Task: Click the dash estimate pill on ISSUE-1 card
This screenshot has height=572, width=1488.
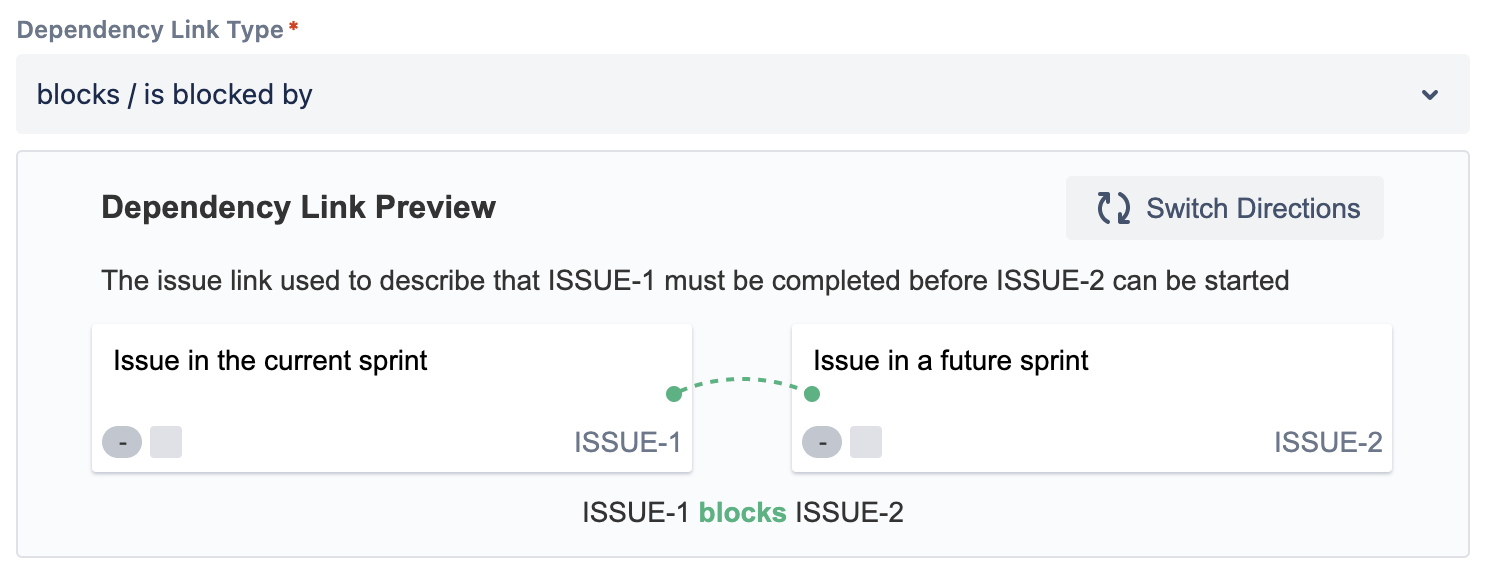Action: [x=122, y=442]
